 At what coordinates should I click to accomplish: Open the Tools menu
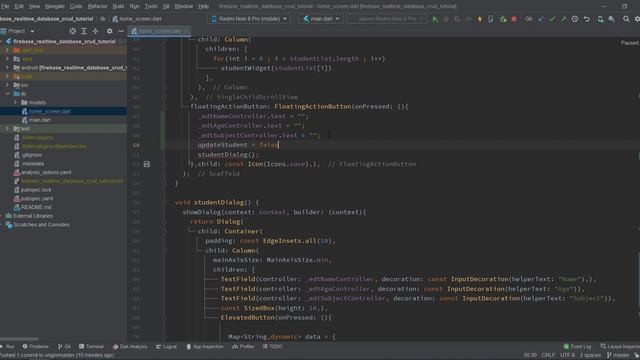151,6
